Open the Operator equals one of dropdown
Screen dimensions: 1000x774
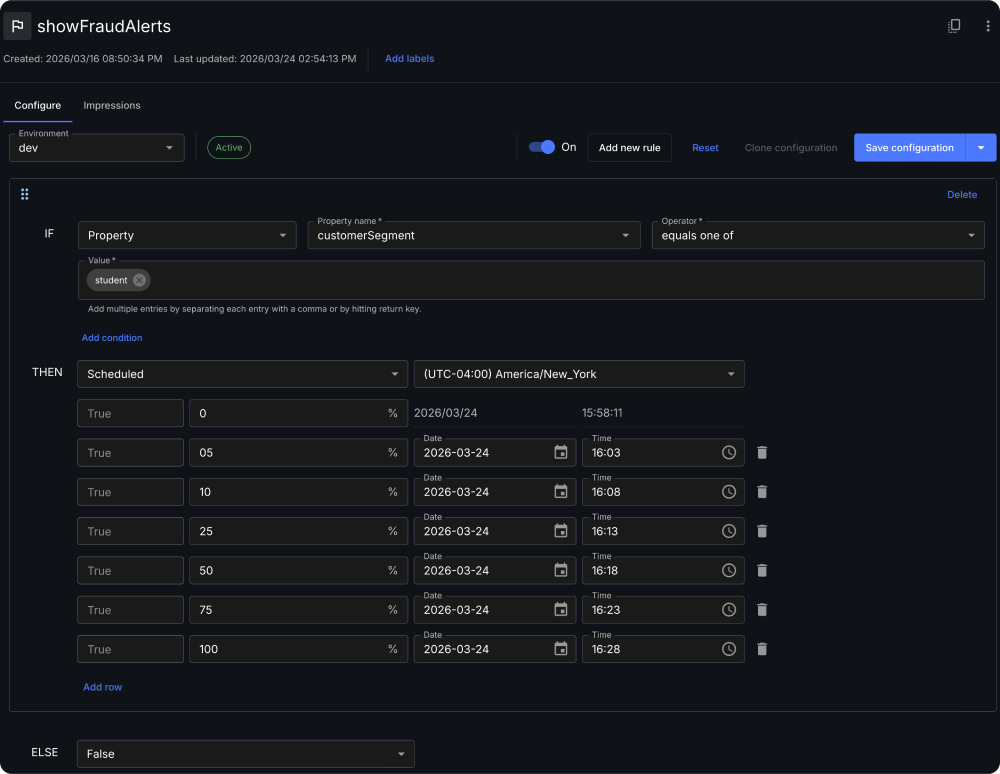point(818,235)
